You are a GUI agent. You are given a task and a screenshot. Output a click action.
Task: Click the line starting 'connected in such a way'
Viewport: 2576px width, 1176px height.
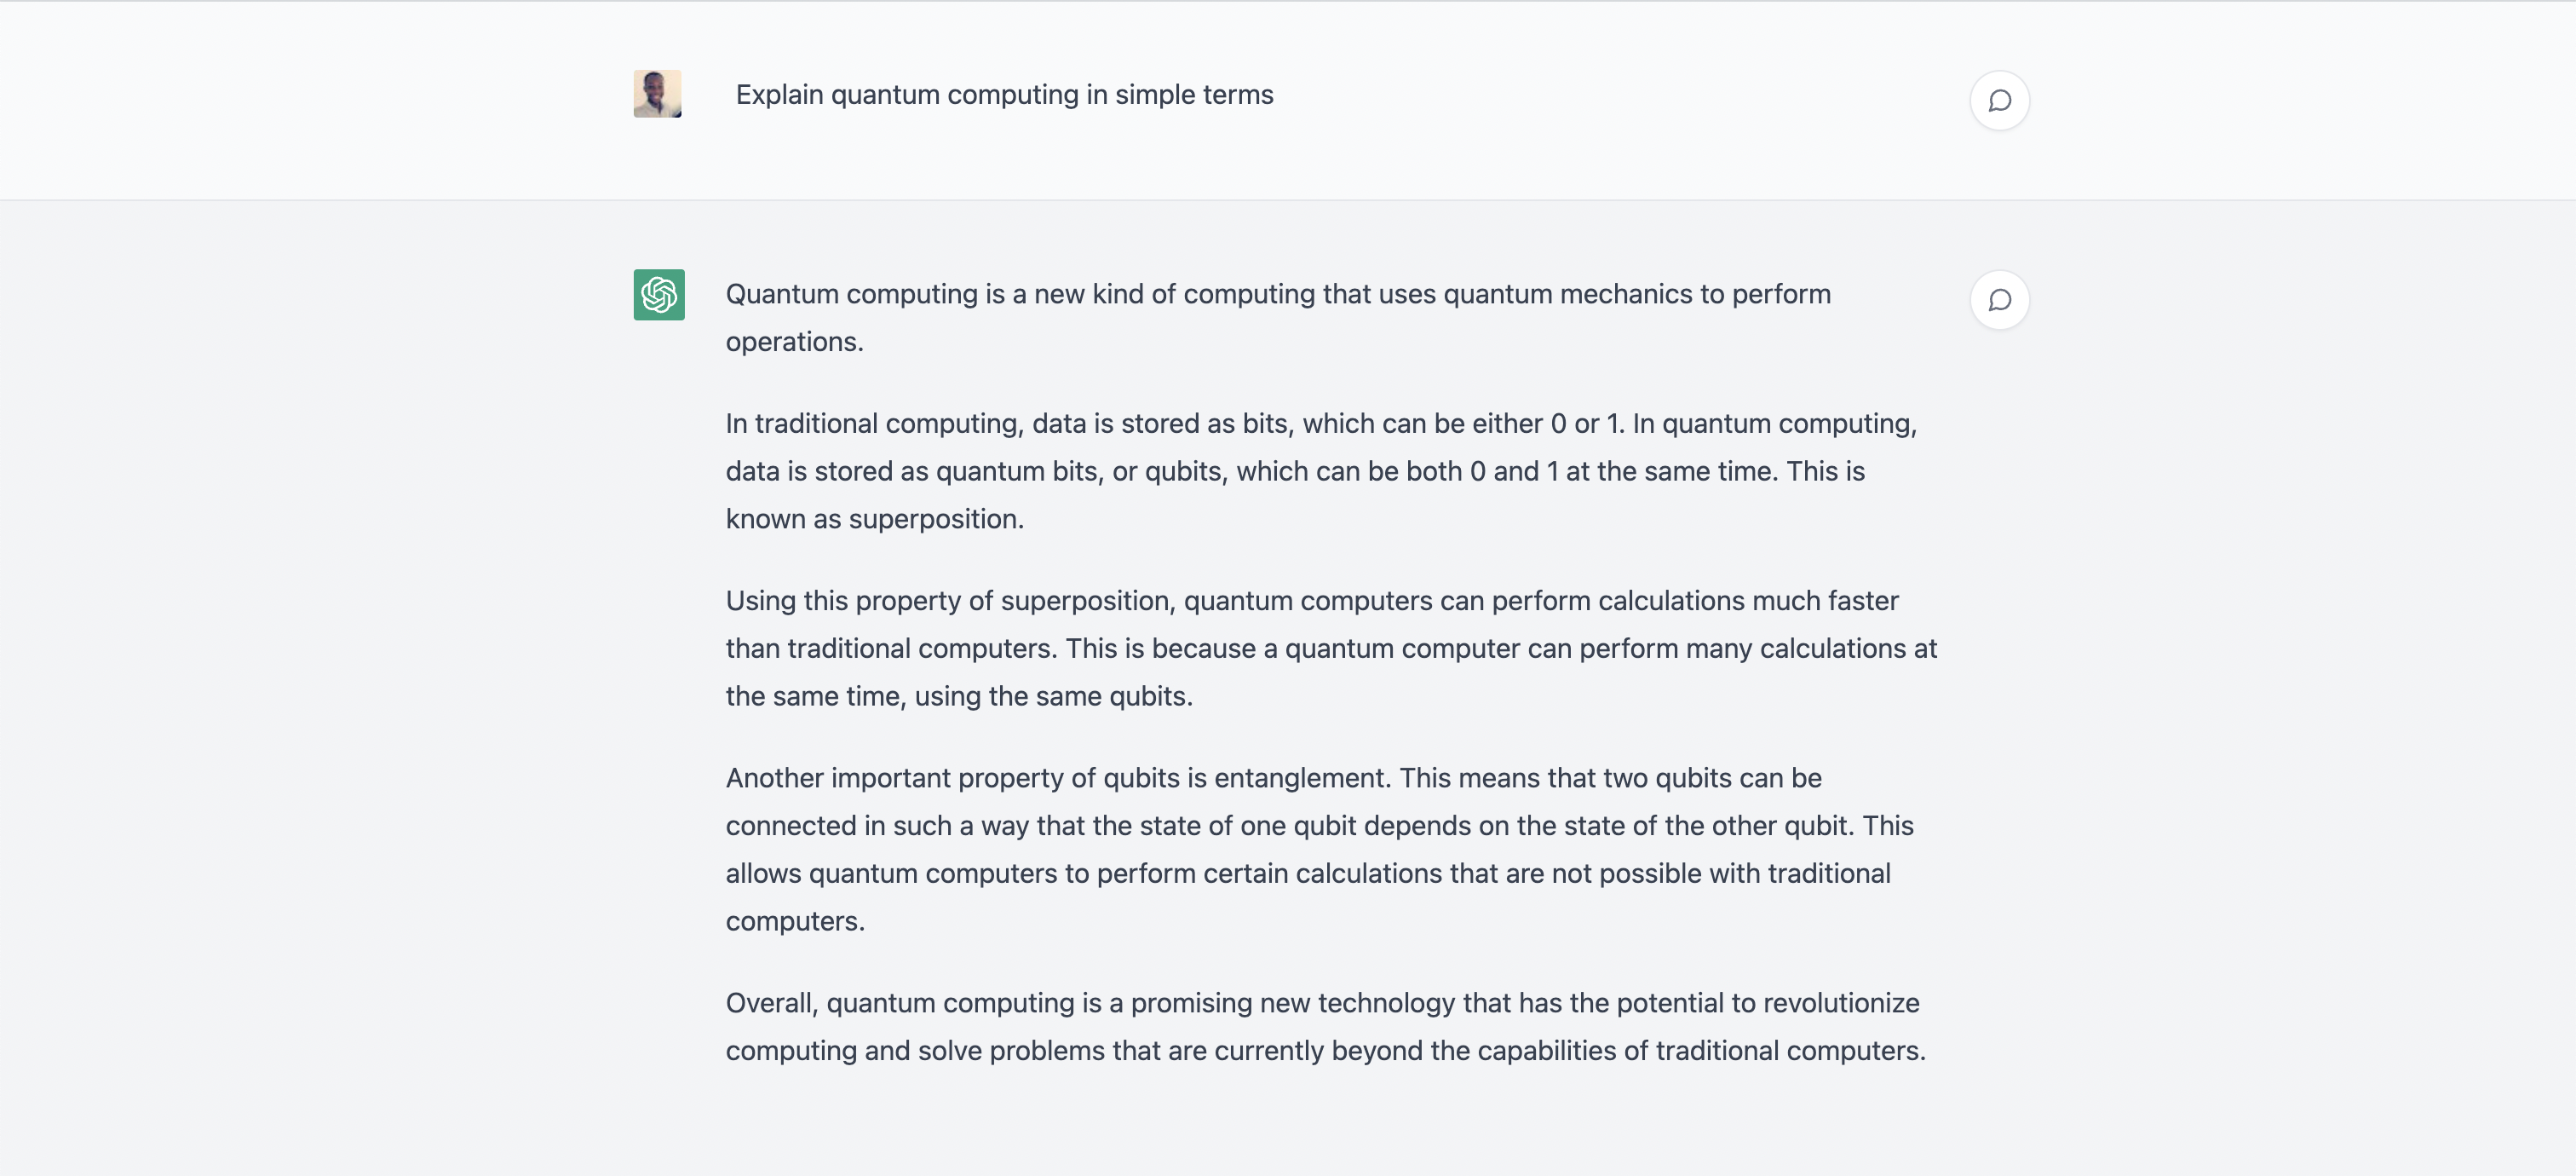tap(1319, 826)
